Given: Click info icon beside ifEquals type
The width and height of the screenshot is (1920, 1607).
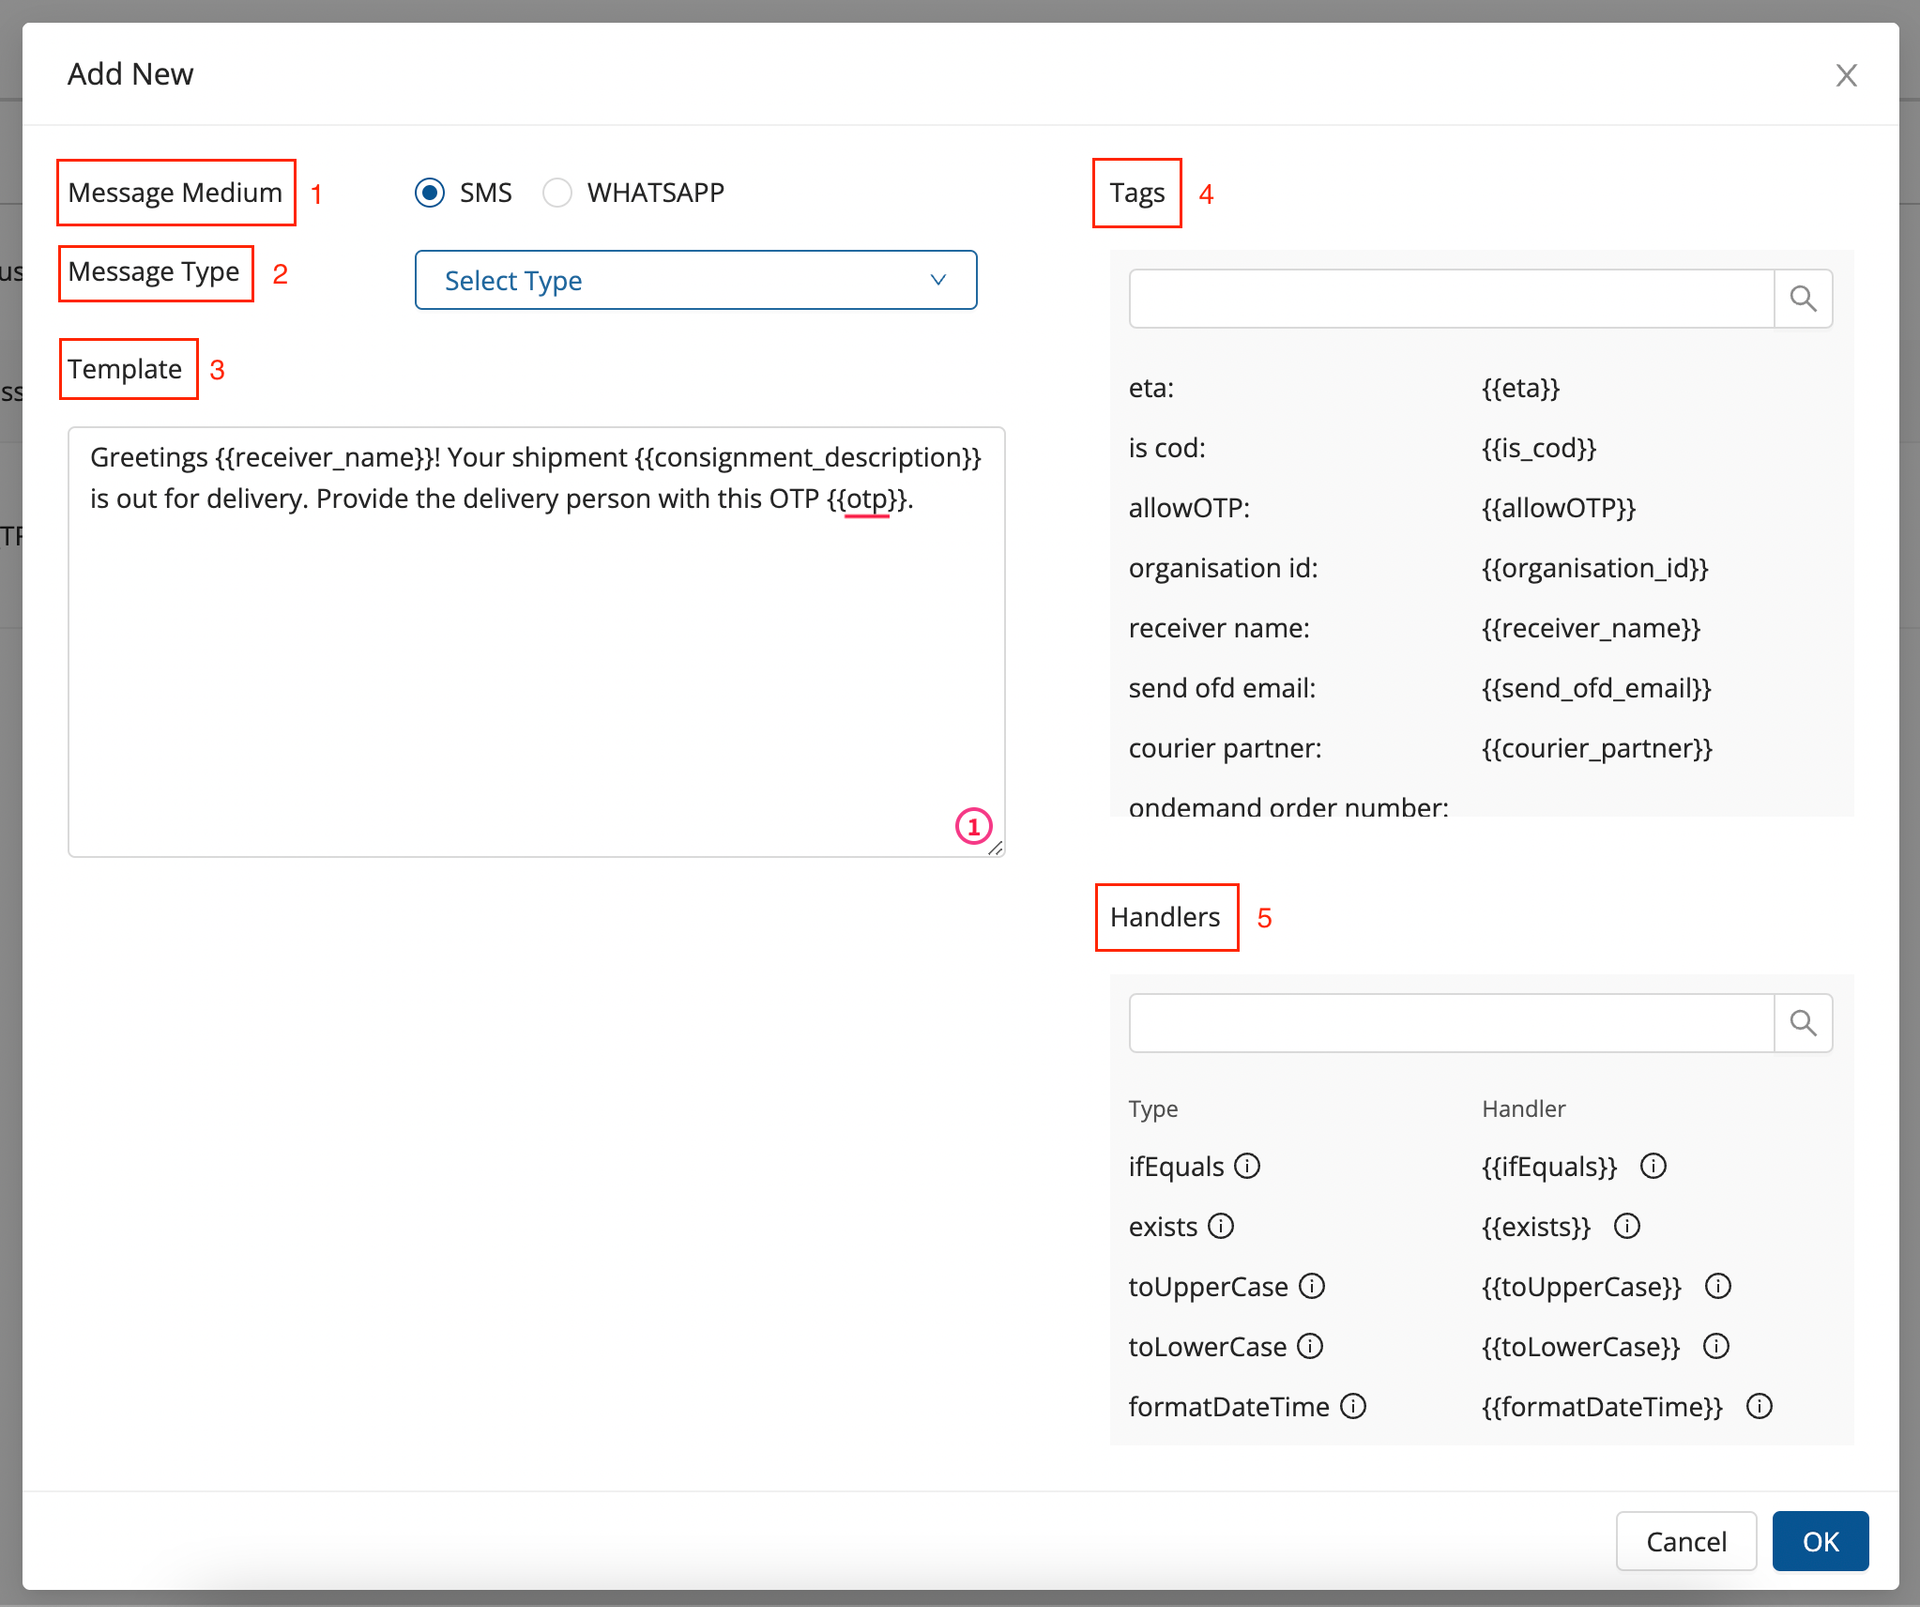Looking at the screenshot, I should click(1246, 1166).
